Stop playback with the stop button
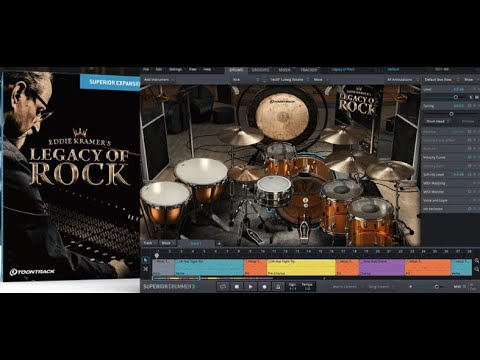Screen dimensions: 480x360 [237, 286]
